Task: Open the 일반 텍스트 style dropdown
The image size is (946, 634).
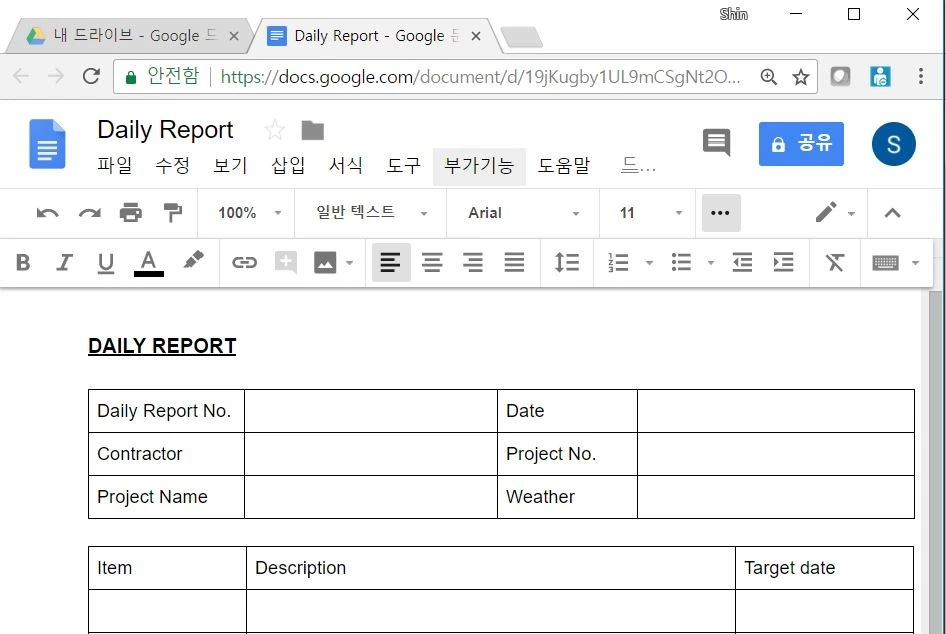Action: click(372, 213)
